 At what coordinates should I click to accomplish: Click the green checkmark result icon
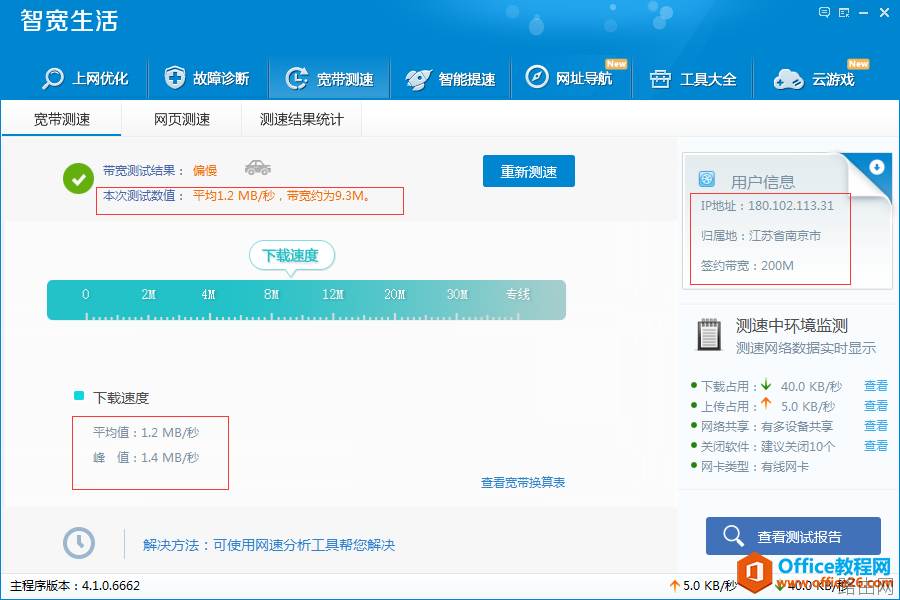79,179
